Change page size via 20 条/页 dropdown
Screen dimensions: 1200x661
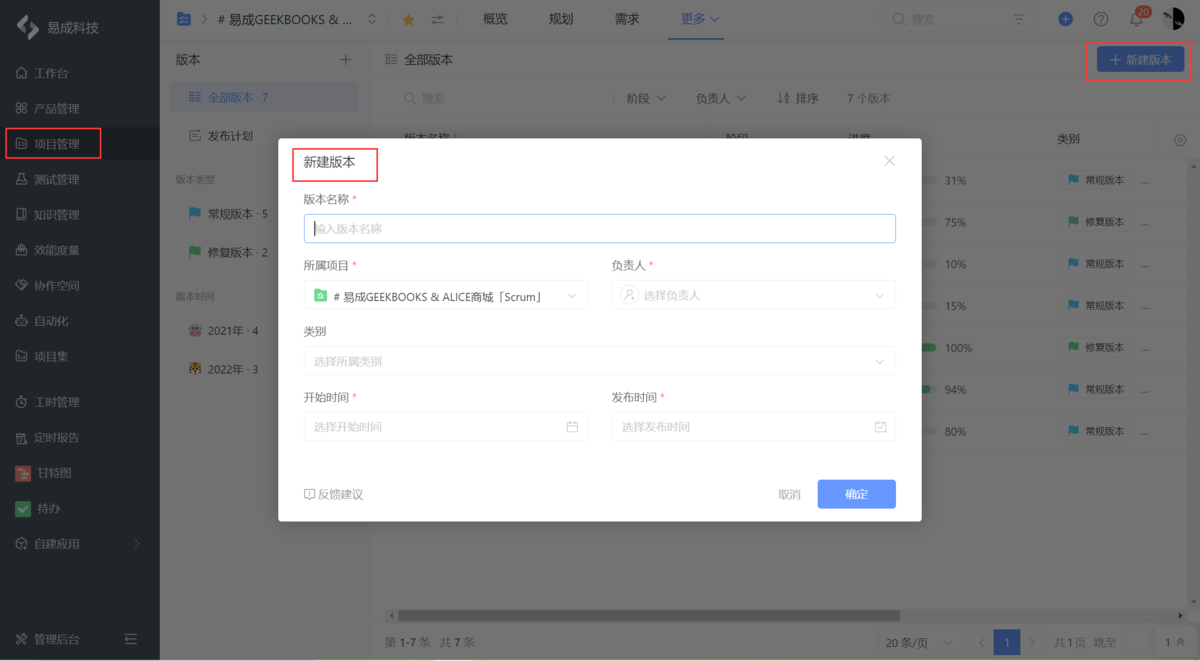tap(917, 642)
